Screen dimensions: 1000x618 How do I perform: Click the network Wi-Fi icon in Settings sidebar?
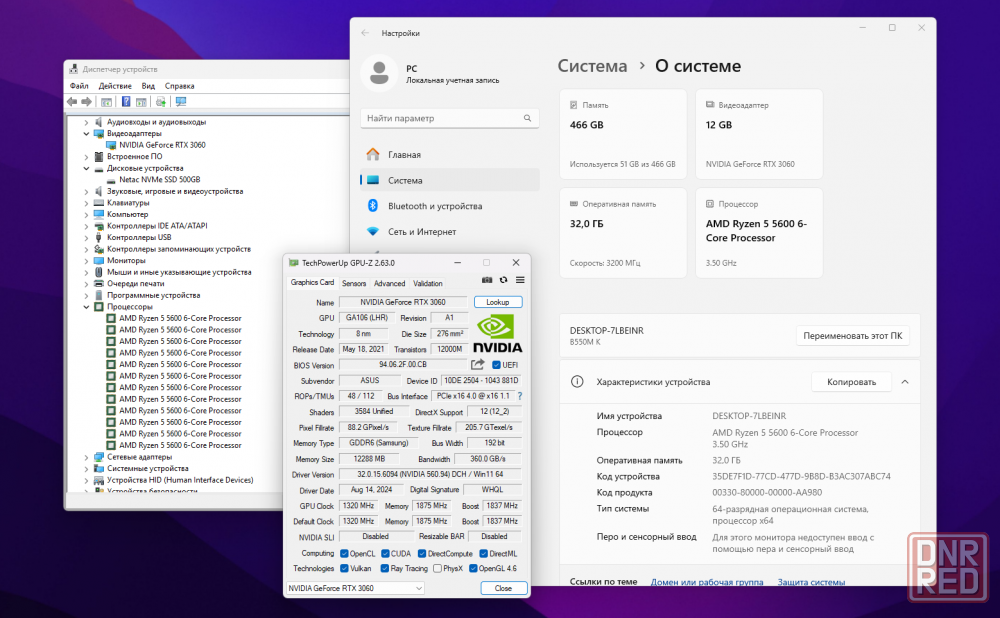coord(373,232)
